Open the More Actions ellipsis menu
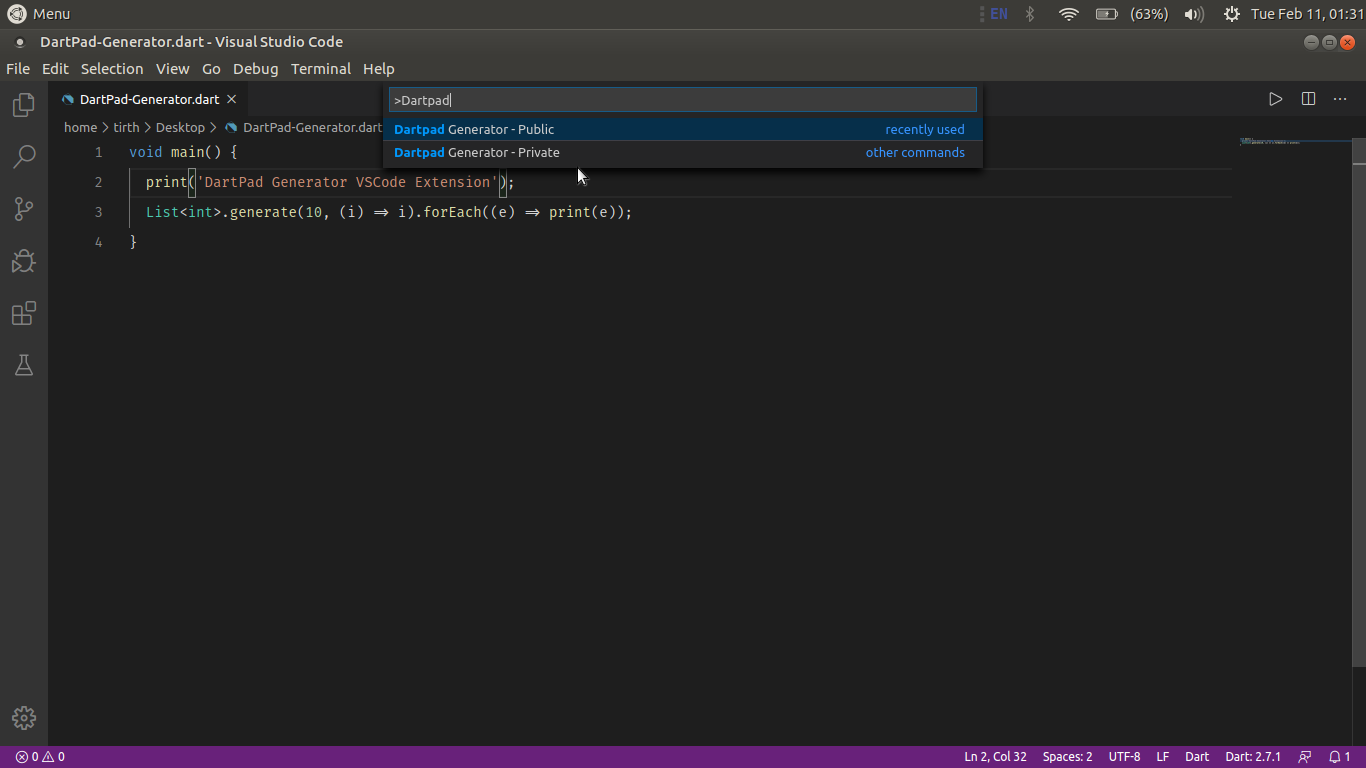The image size is (1366, 768). pos(1340,99)
